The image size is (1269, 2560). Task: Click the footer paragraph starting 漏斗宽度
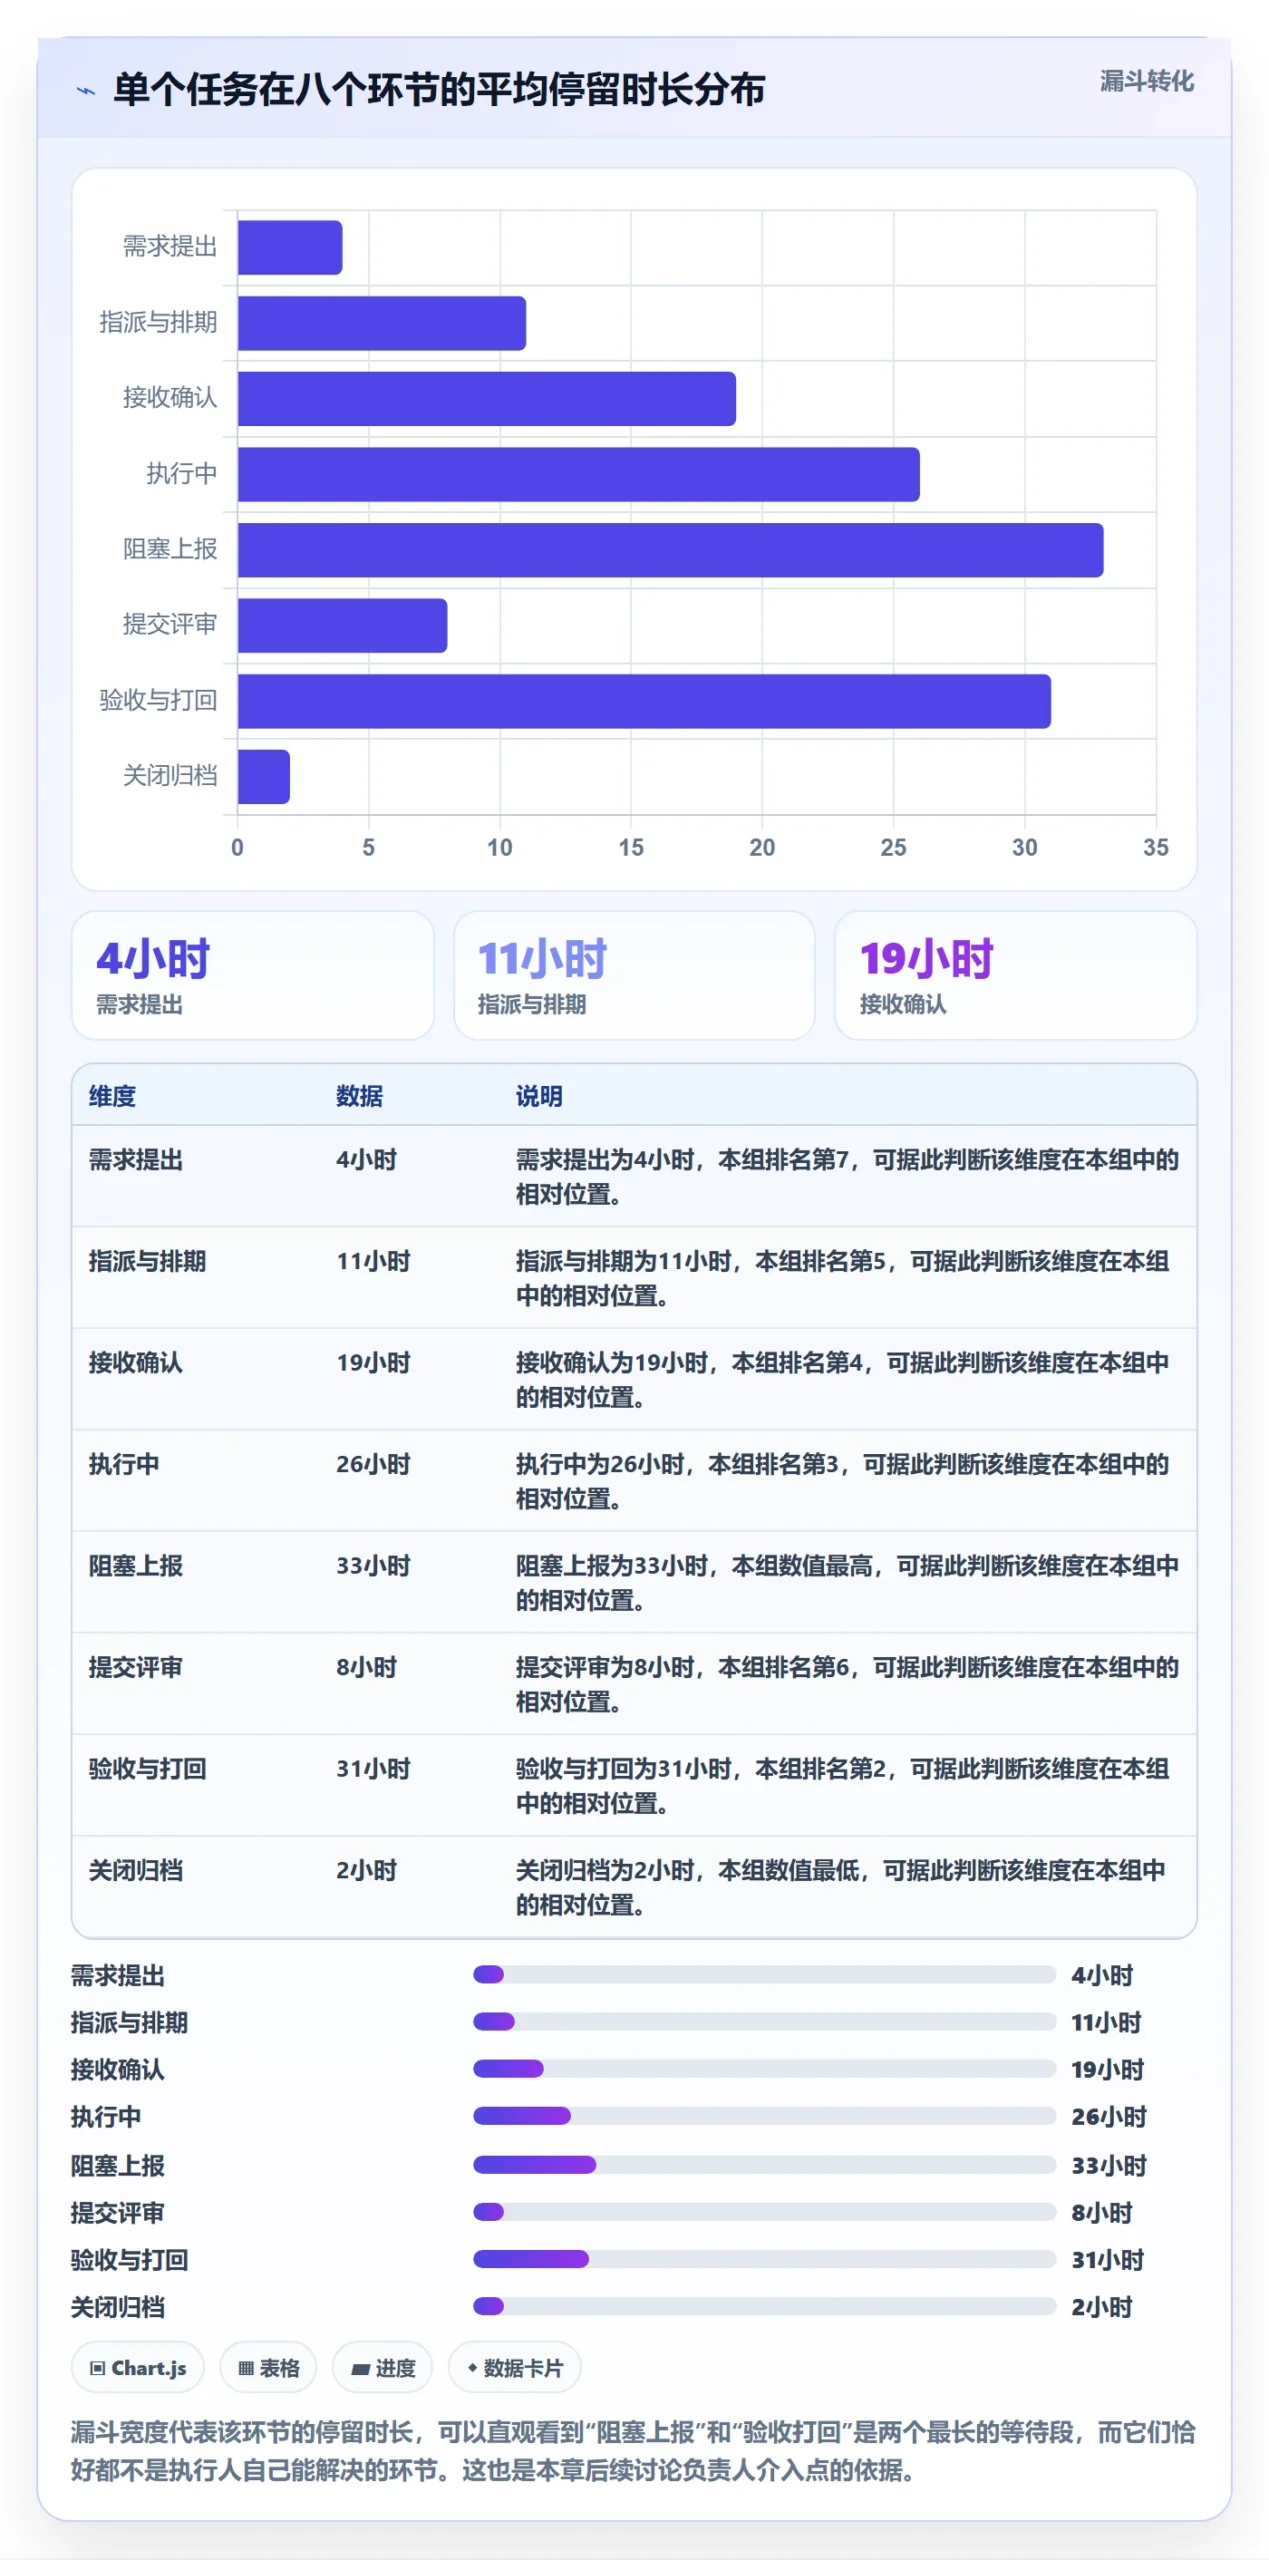point(633,2451)
